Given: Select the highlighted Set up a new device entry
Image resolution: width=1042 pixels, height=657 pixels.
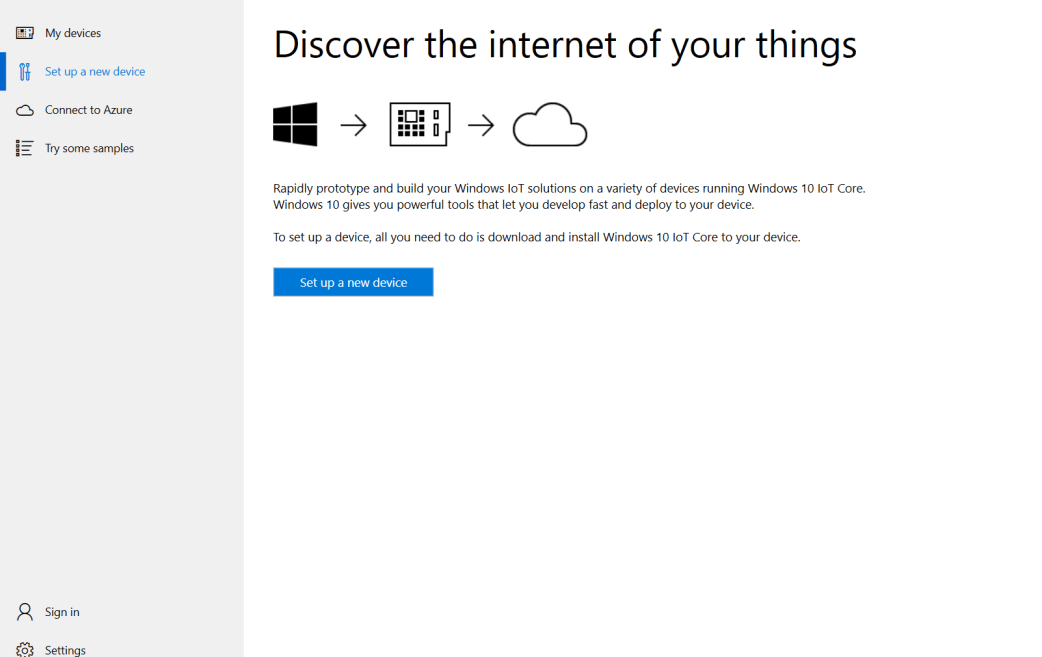Looking at the screenshot, I should click(x=93, y=71).
